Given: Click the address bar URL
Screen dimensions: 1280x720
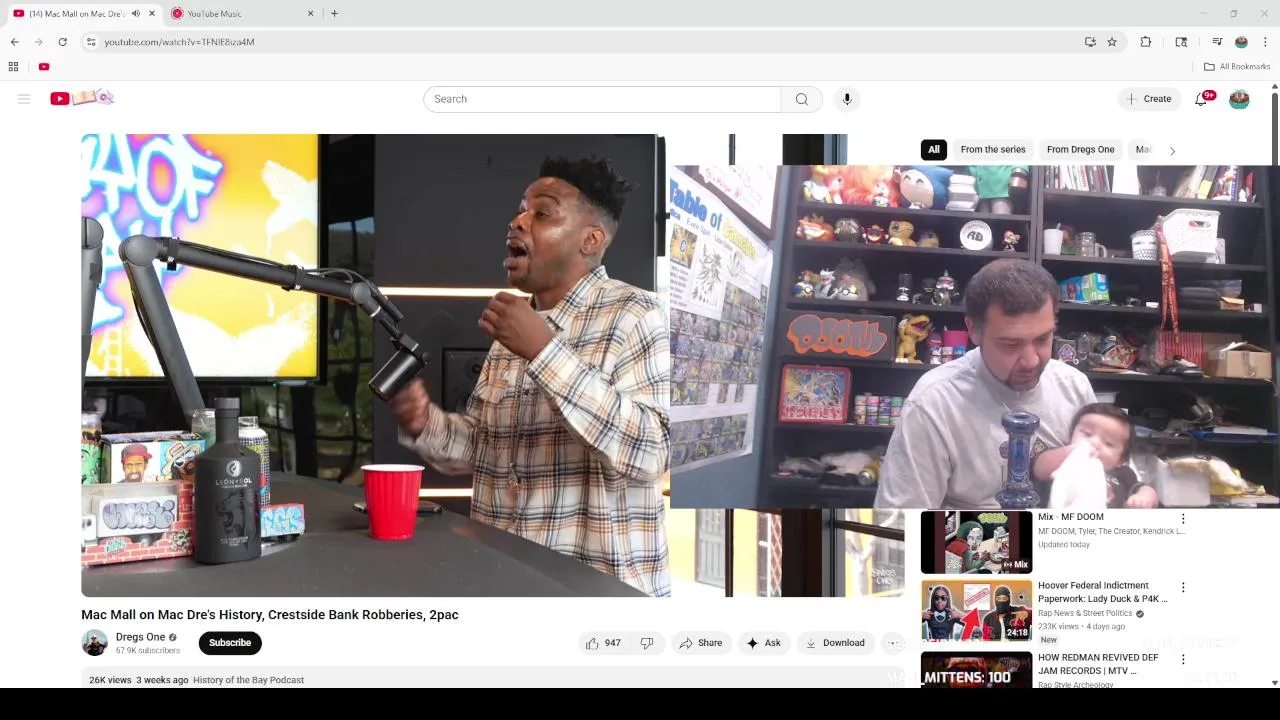Looking at the screenshot, I should pos(180,42).
